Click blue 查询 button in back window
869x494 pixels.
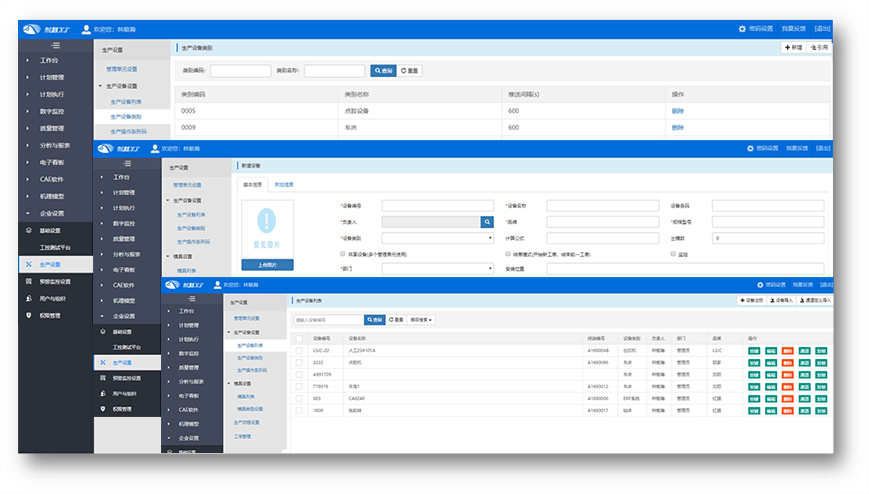pyautogui.click(x=383, y=70)
